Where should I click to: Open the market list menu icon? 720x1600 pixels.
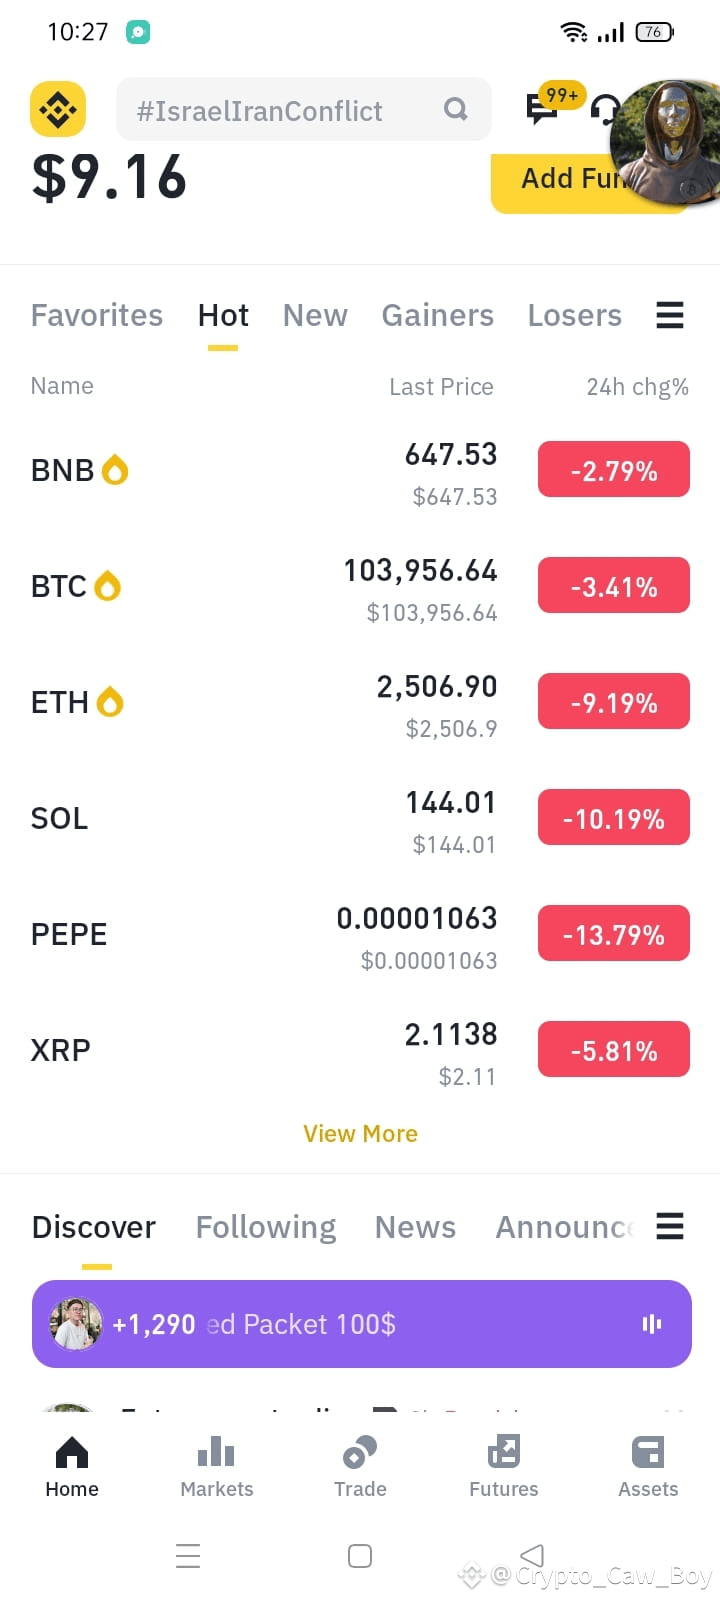[670, 315]
